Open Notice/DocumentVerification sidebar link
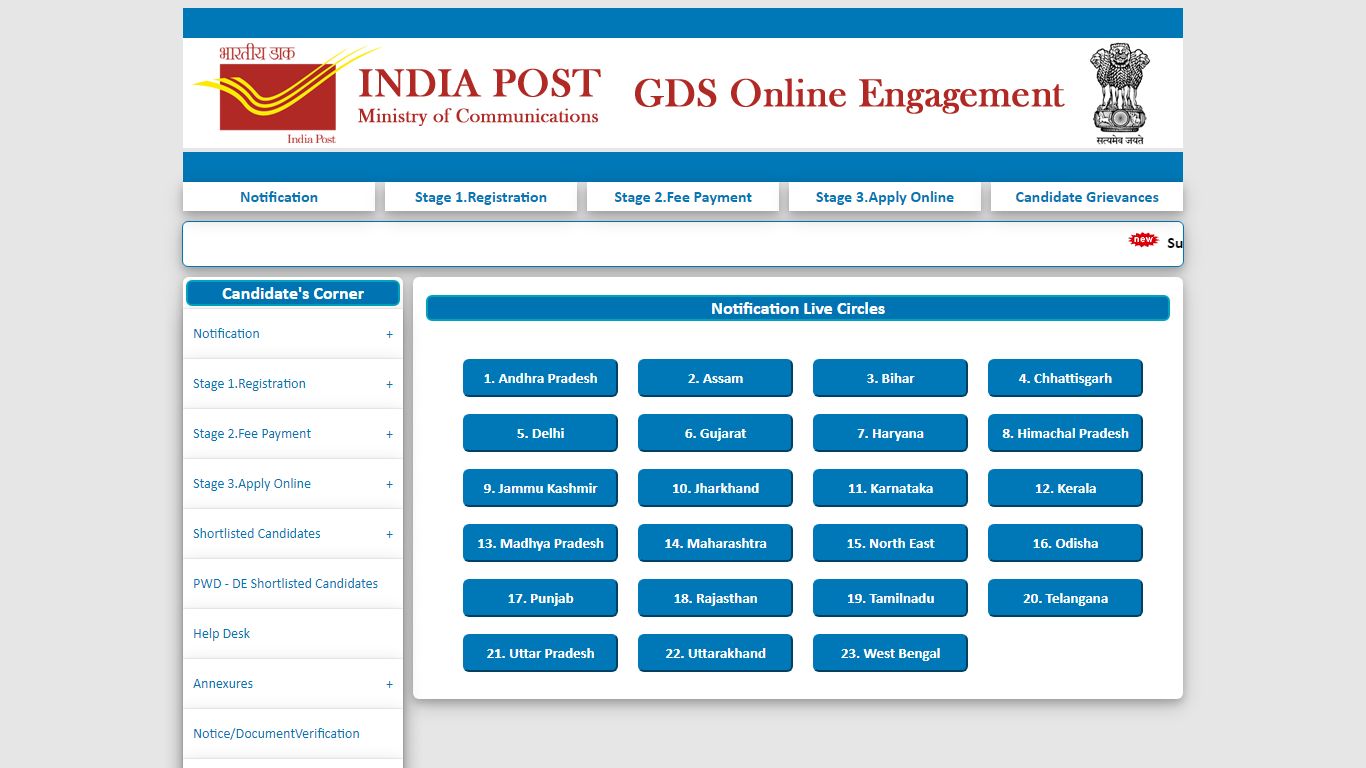Screen dimensions: 1366x768 [x=276, y=734]
